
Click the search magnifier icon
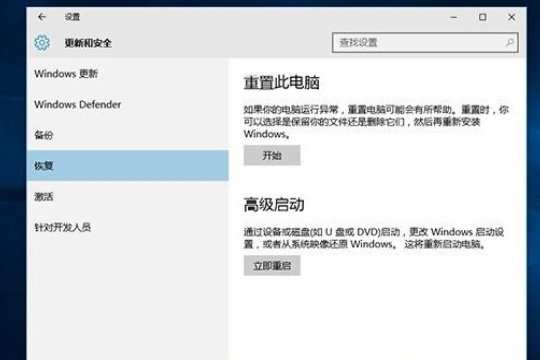[510, 42]
